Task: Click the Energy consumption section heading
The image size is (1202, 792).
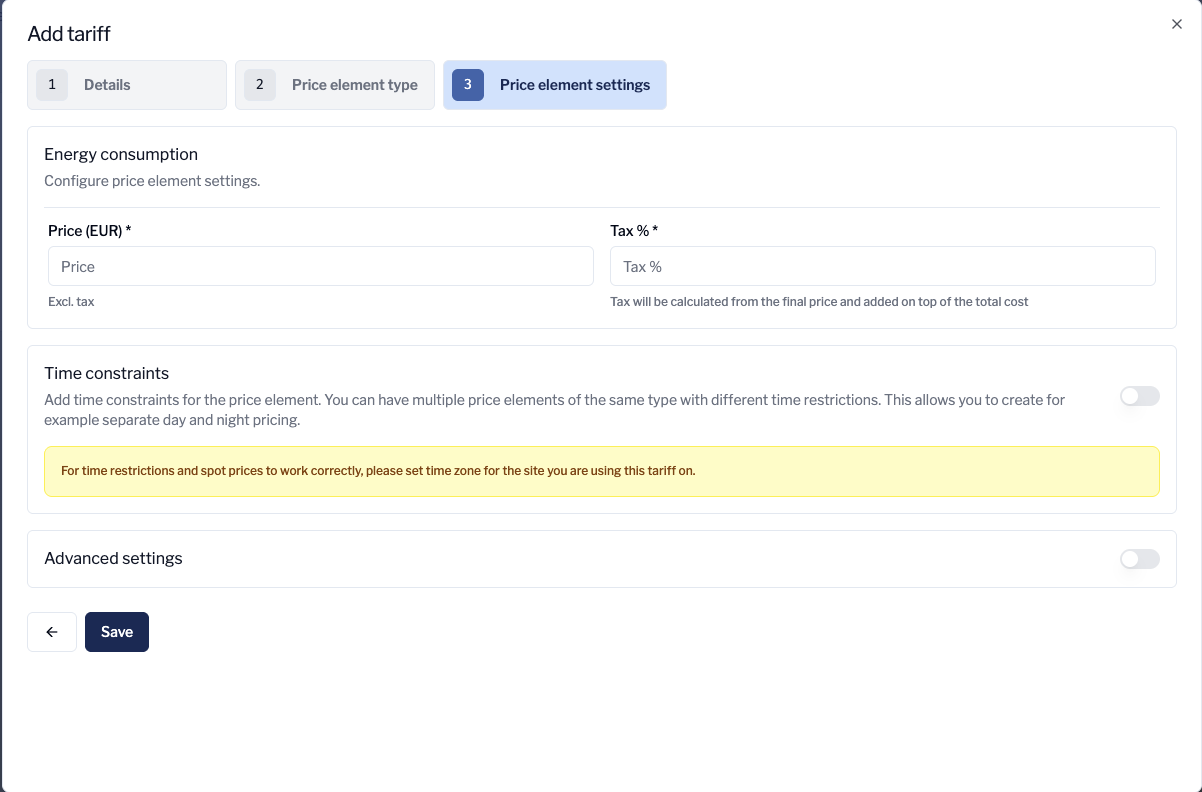Action: tap(121, 154)
